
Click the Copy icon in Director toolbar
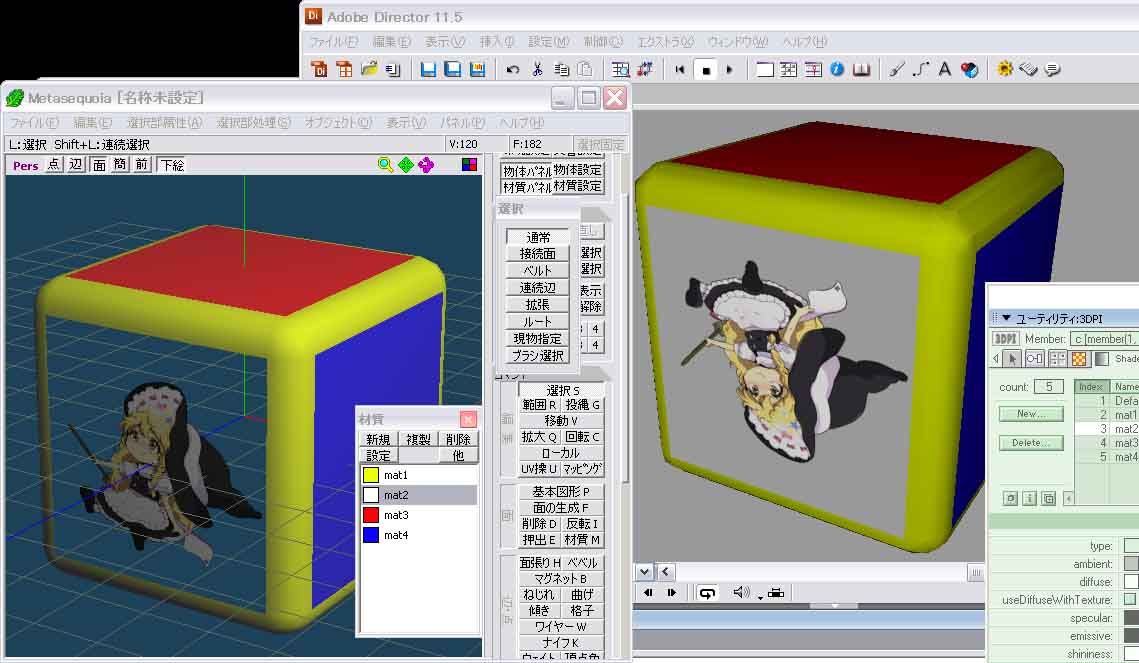pyautogui.click(x=562, y=70)
